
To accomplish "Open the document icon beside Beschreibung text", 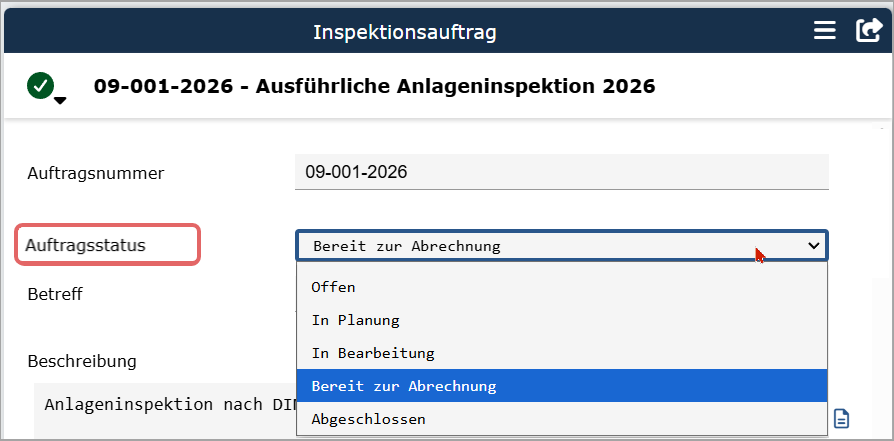I will click(x=842, y=418).
